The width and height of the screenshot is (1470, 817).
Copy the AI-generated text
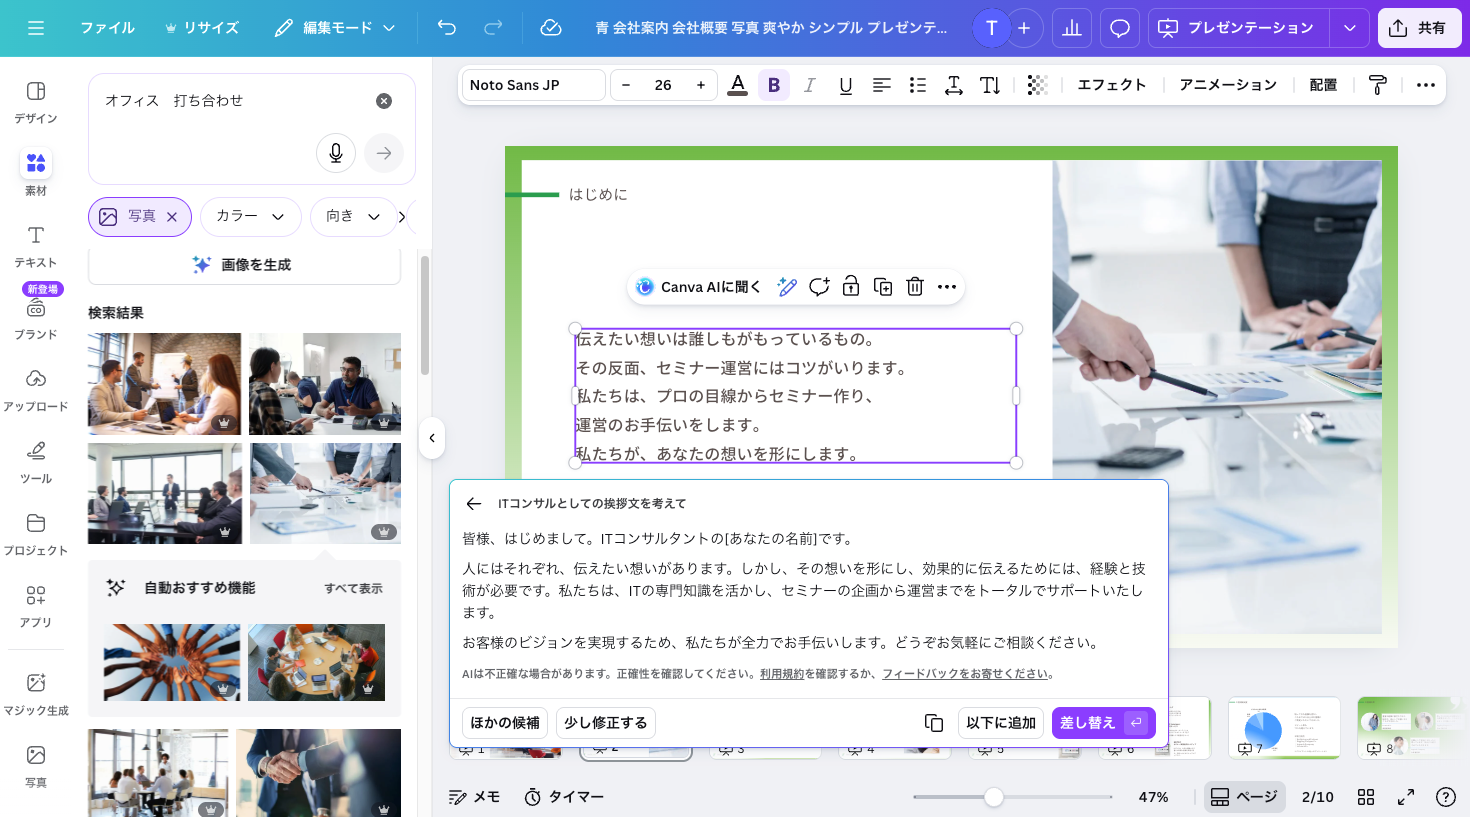933,723
